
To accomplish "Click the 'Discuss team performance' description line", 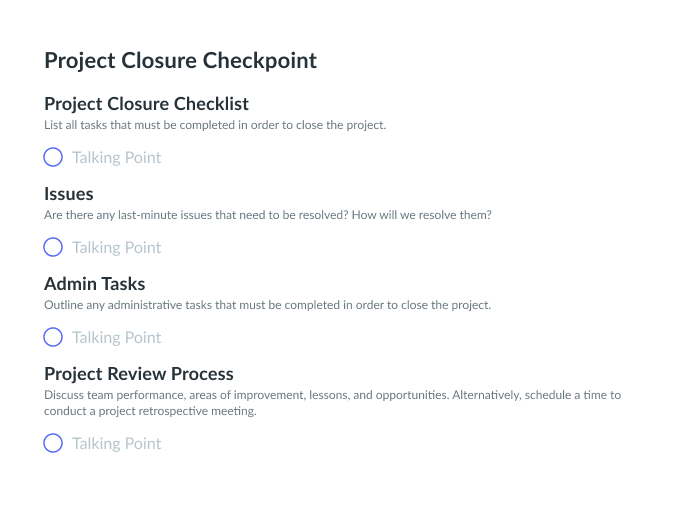I will [332, 395].
